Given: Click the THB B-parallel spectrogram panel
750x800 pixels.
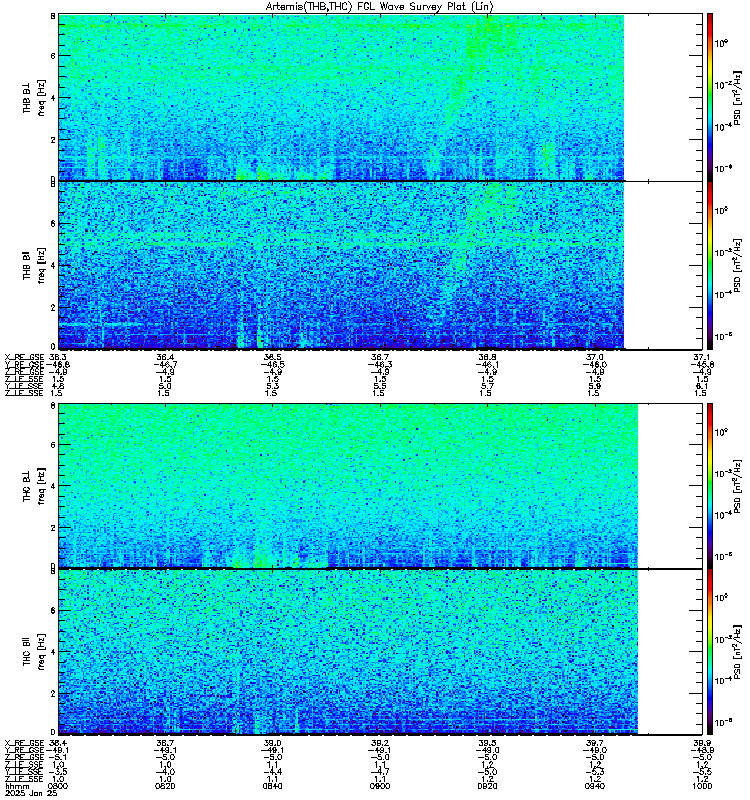Looking at the screenshot, I should coord(381,266).
